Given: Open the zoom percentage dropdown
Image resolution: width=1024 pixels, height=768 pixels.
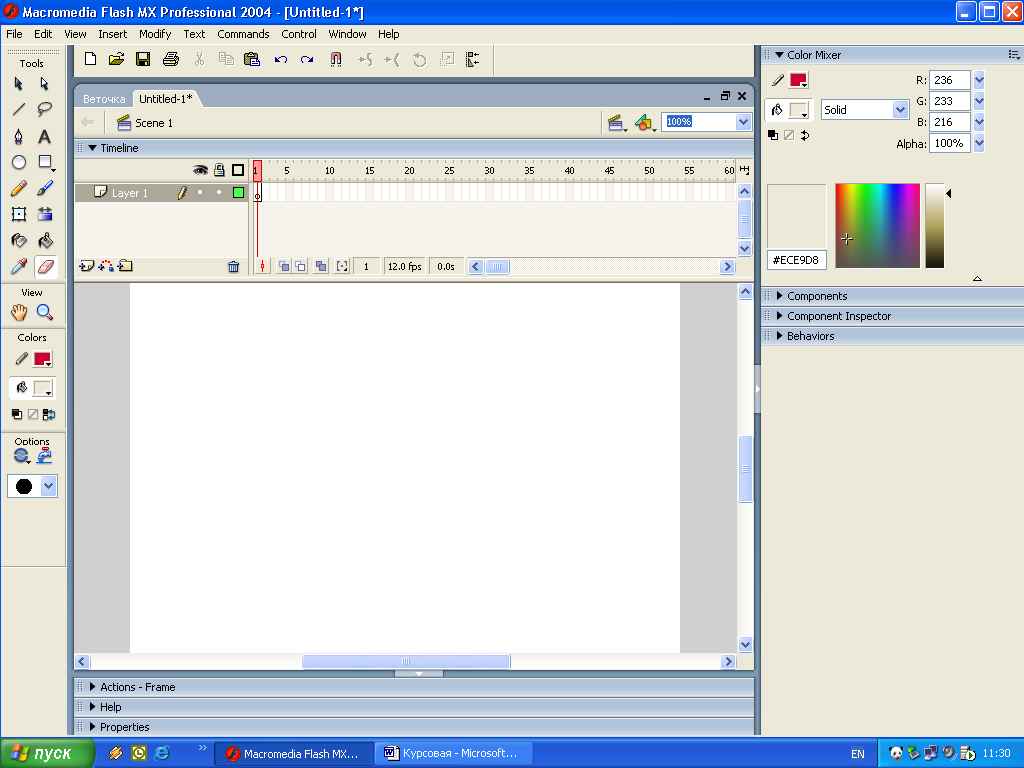Looking at the screenshot, I should click(743, 121).
